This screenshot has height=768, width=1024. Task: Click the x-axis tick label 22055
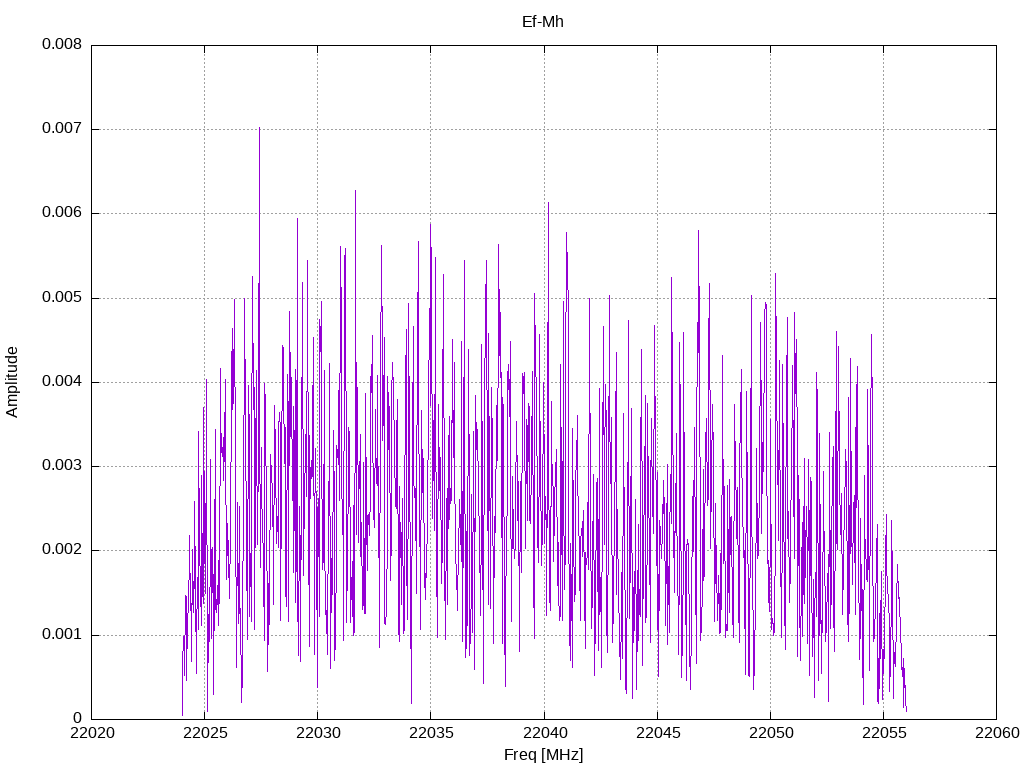(x=884, y=733)
